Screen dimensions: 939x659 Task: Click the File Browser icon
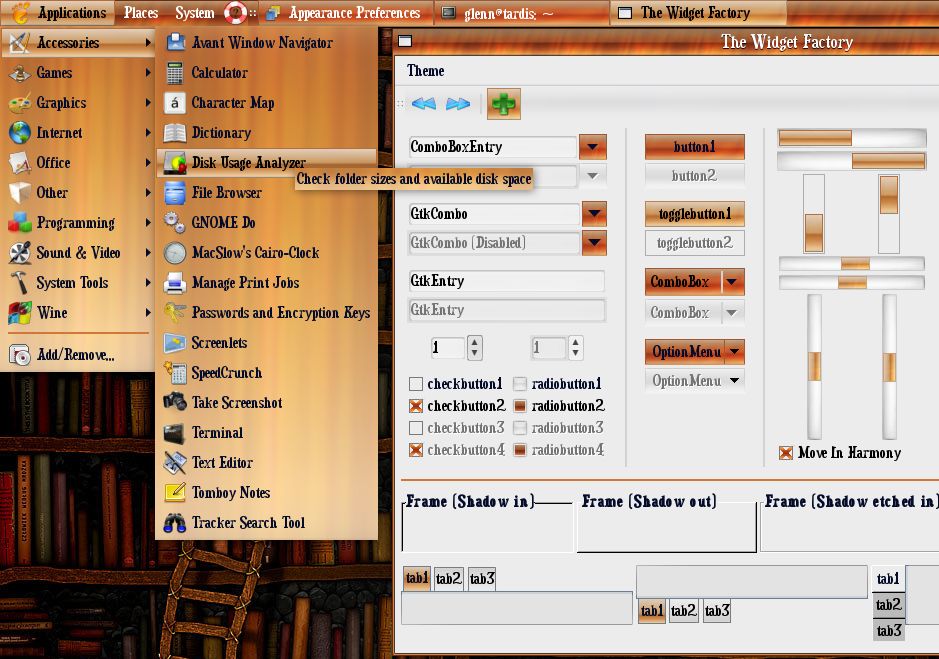coord(175,192)
